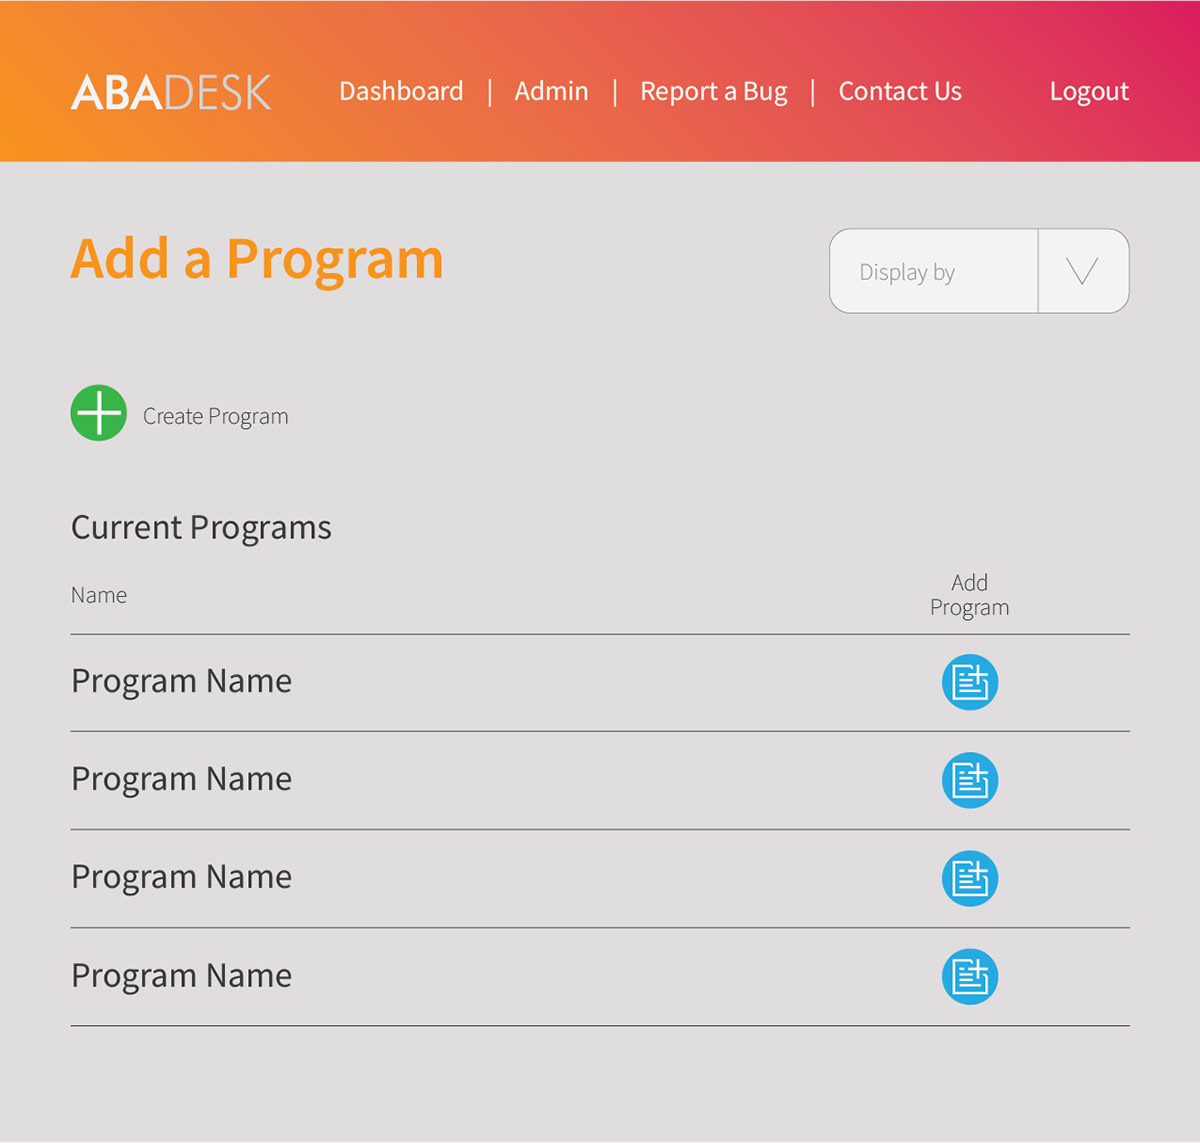Open the Contact Us page

tap(900, 91)
